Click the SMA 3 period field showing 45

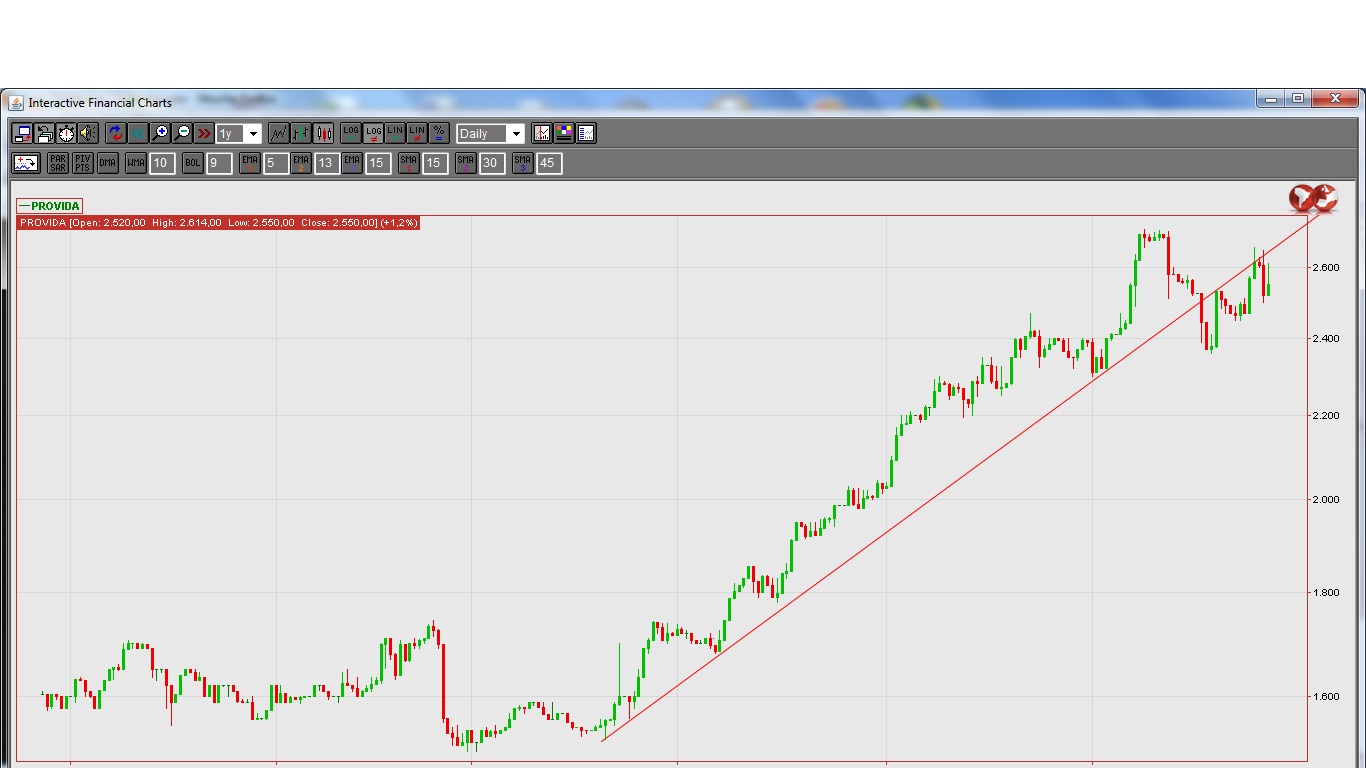pos(549,163)
